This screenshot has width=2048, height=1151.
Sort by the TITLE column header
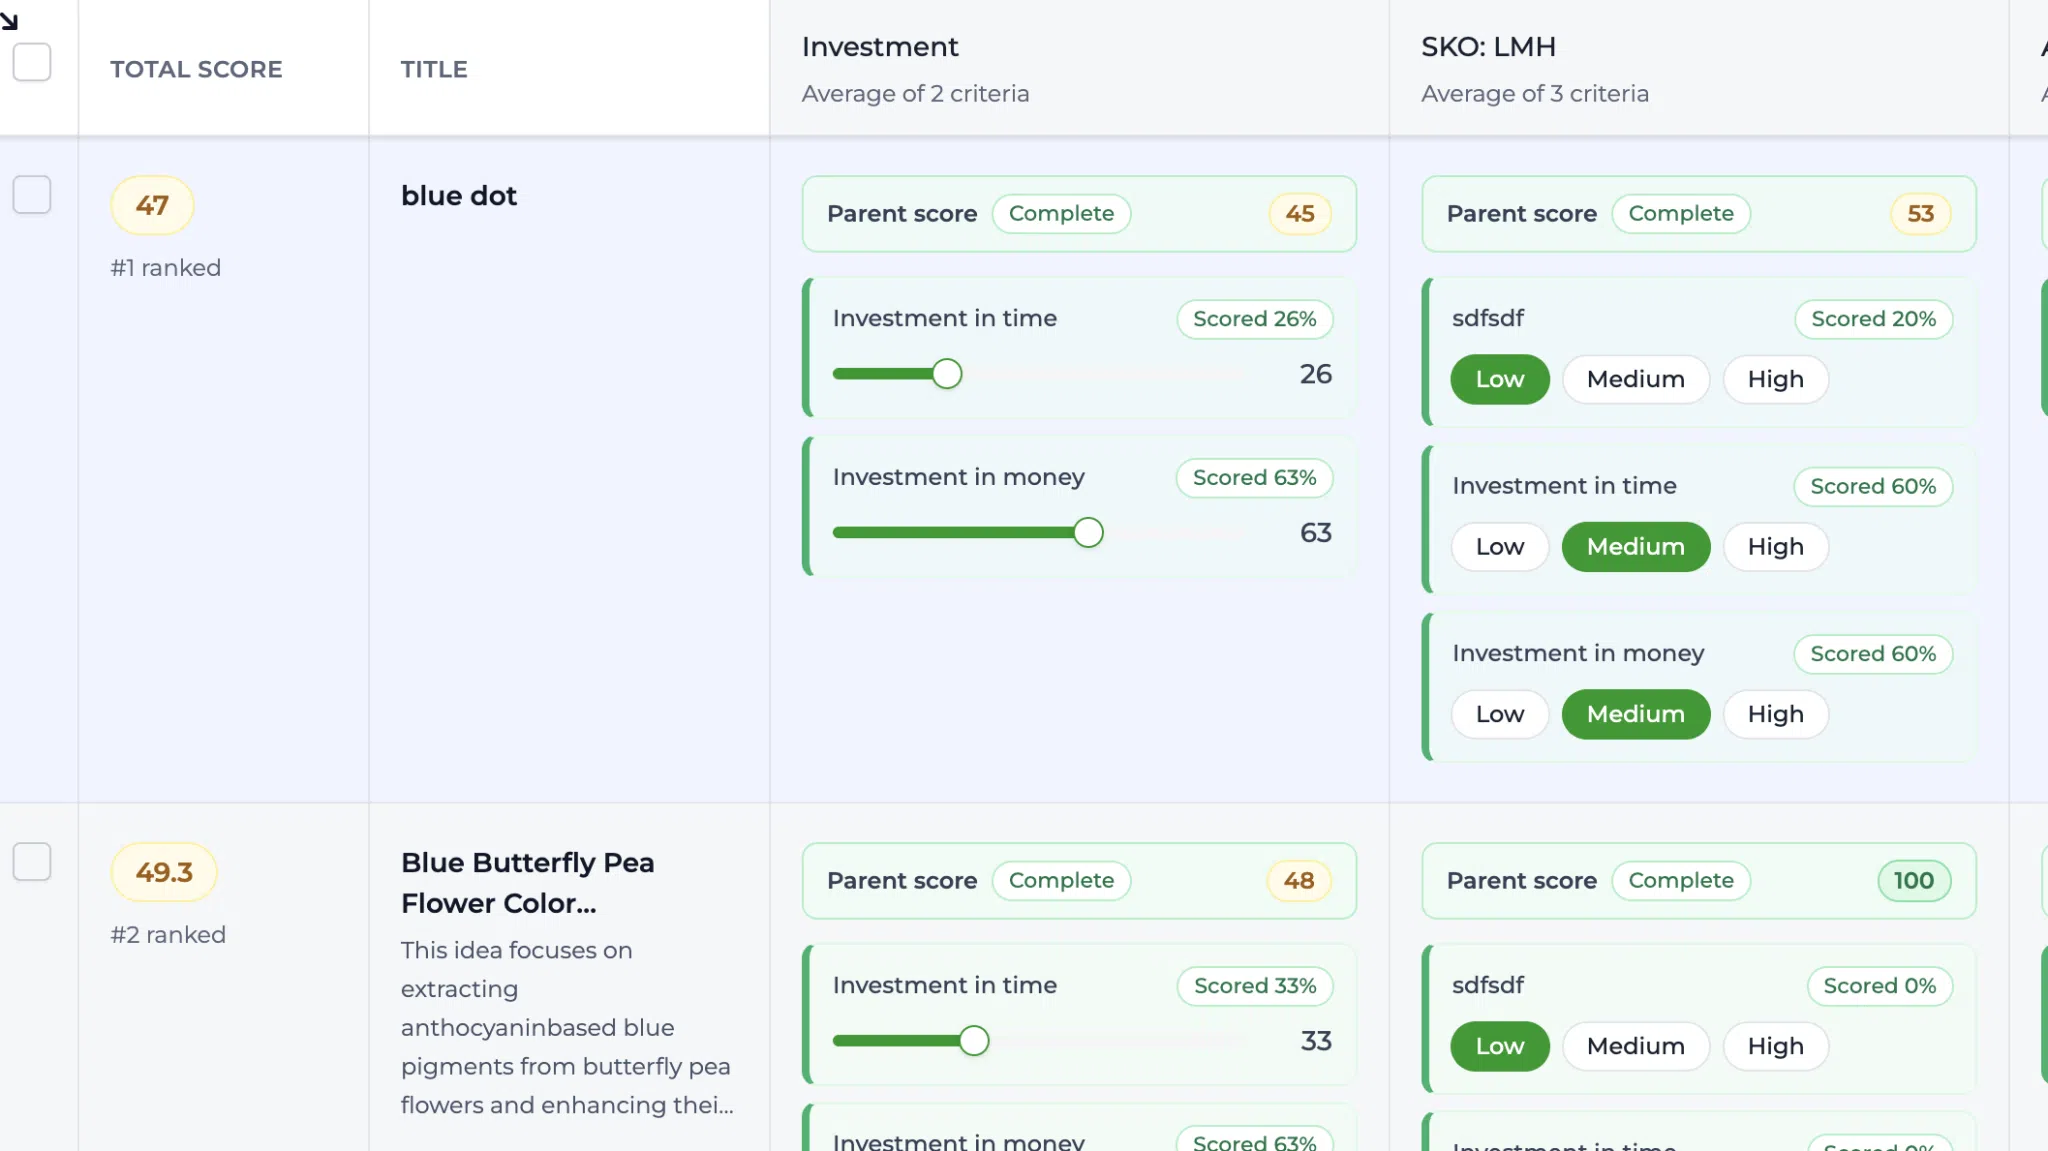click(x=434, y=69)
